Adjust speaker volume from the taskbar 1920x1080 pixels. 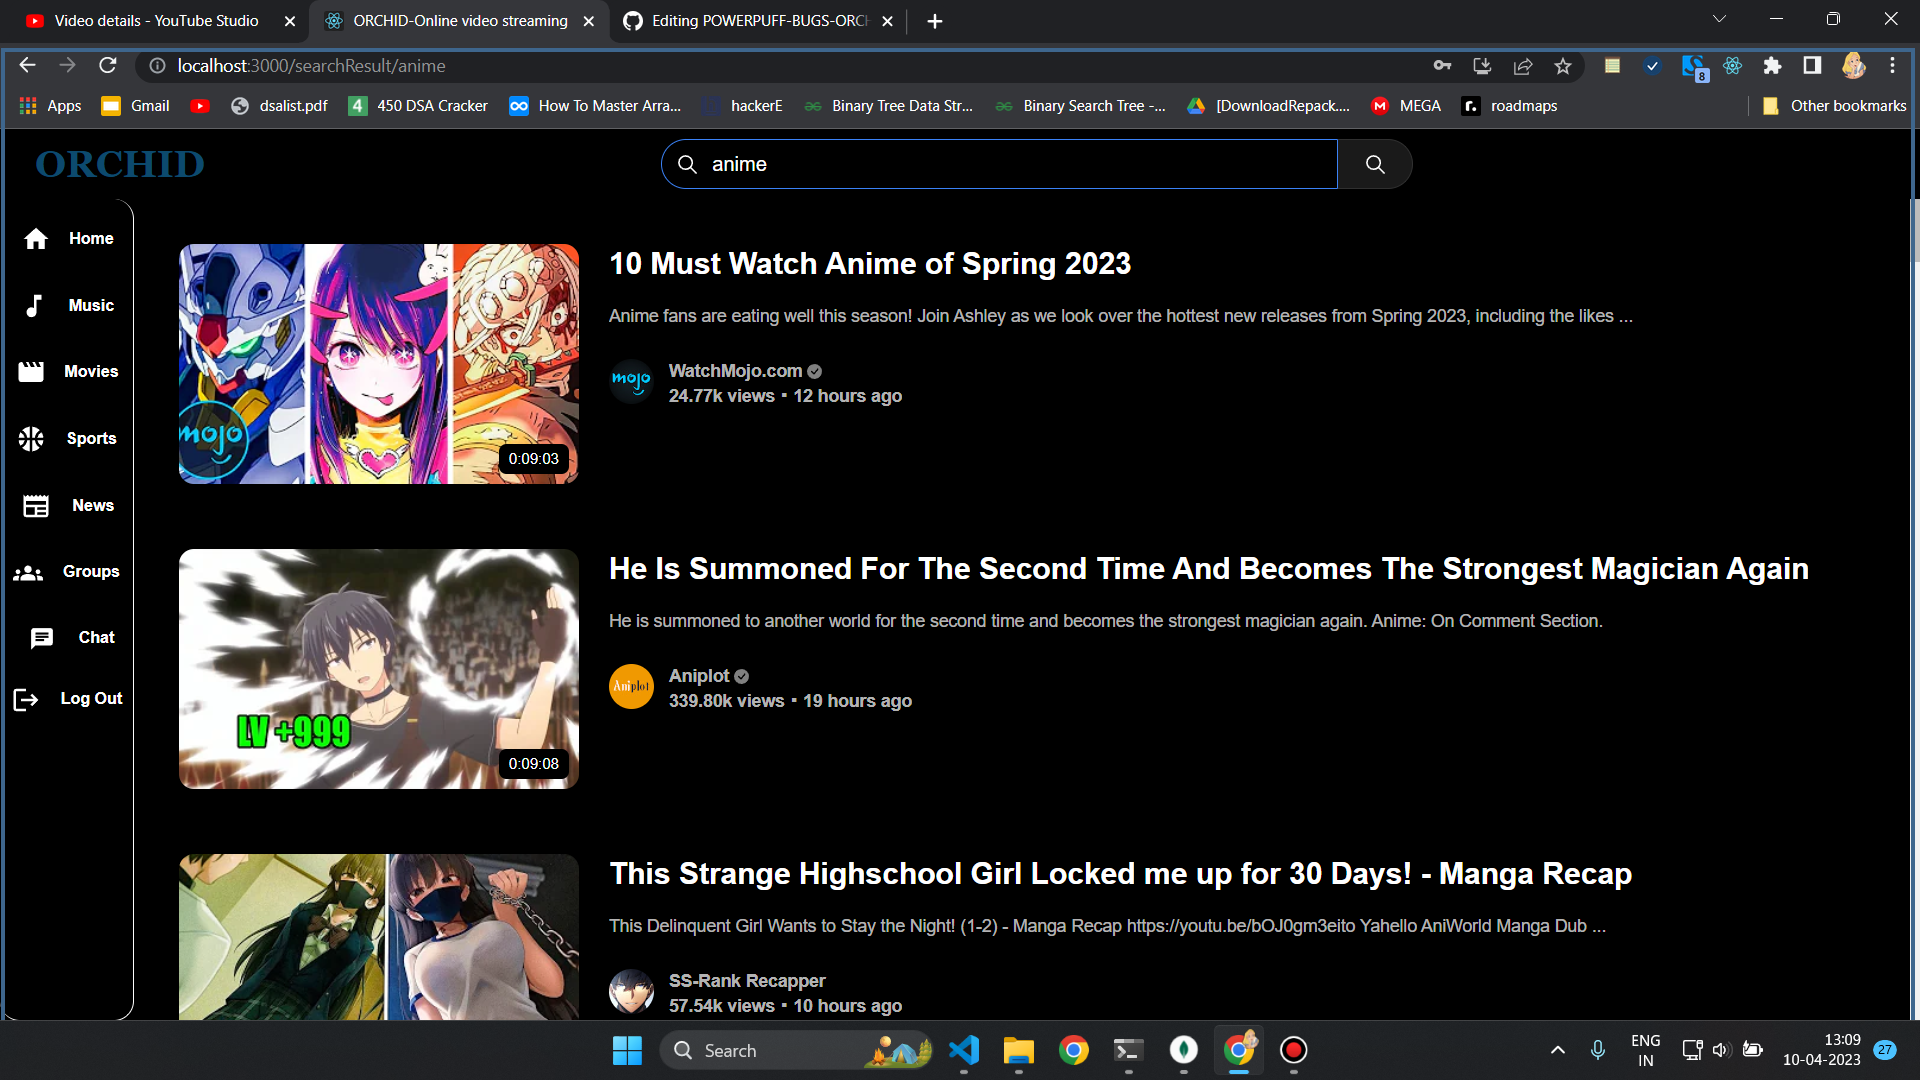[x=1721, y=1049]
